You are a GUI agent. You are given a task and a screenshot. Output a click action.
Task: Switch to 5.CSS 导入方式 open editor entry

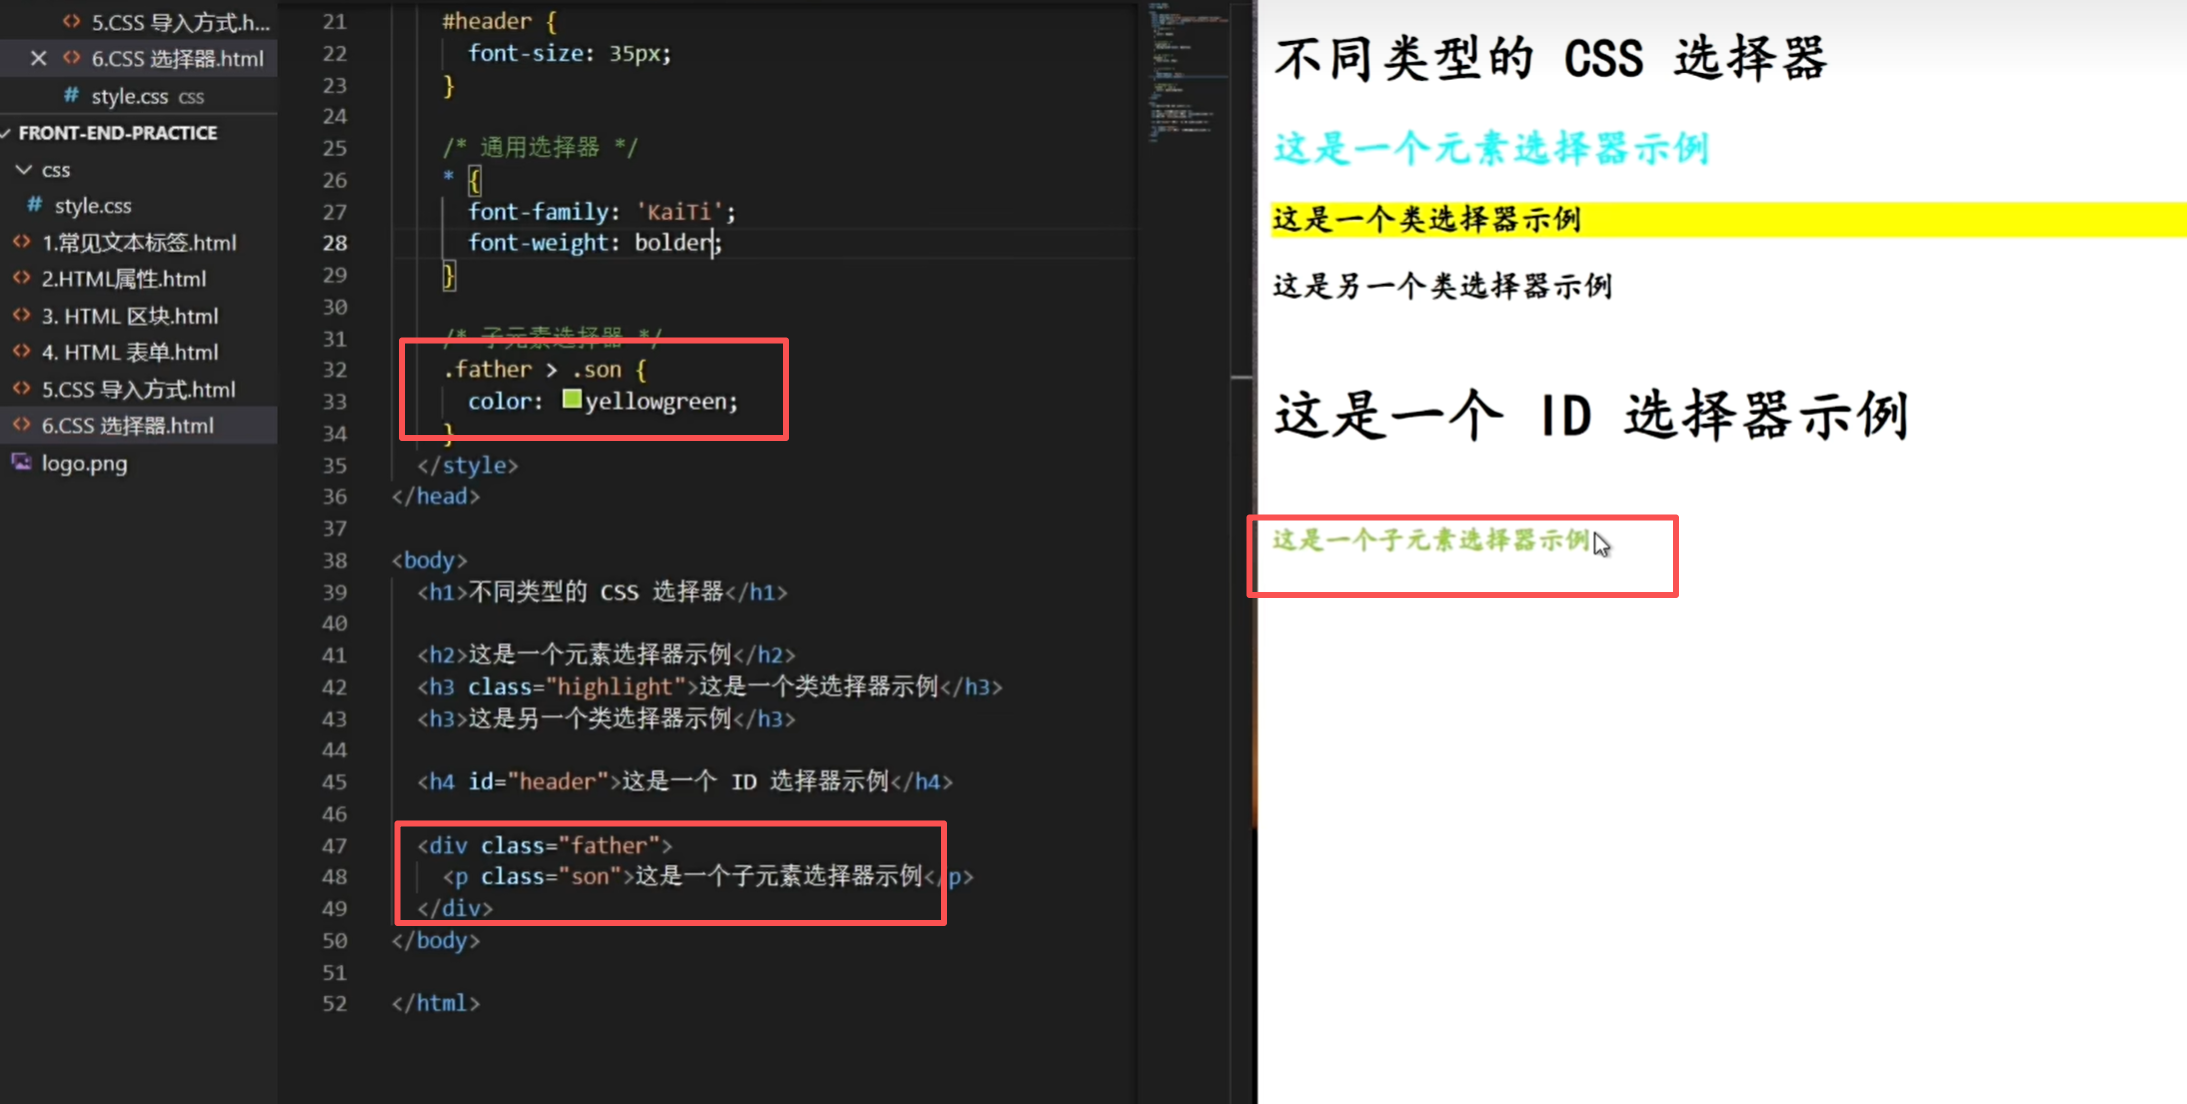tap(180, 22)
